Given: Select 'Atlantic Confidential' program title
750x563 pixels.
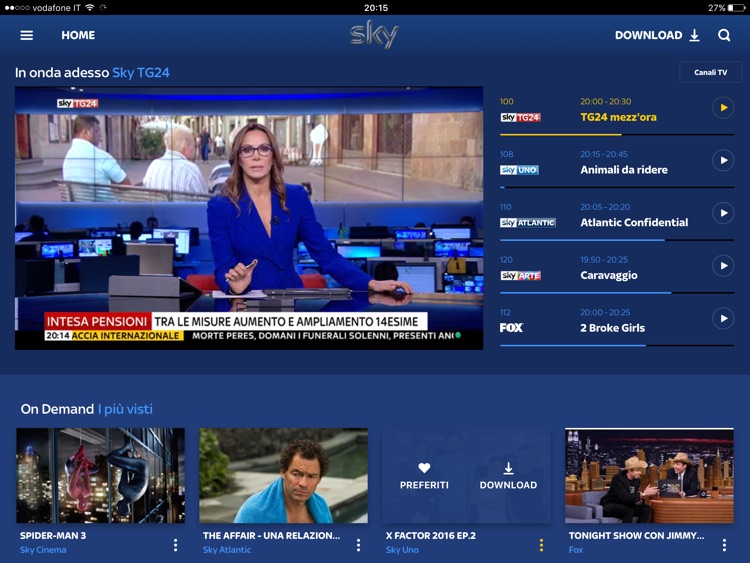Looking at the screenshot, I should (x=634, y=222).
